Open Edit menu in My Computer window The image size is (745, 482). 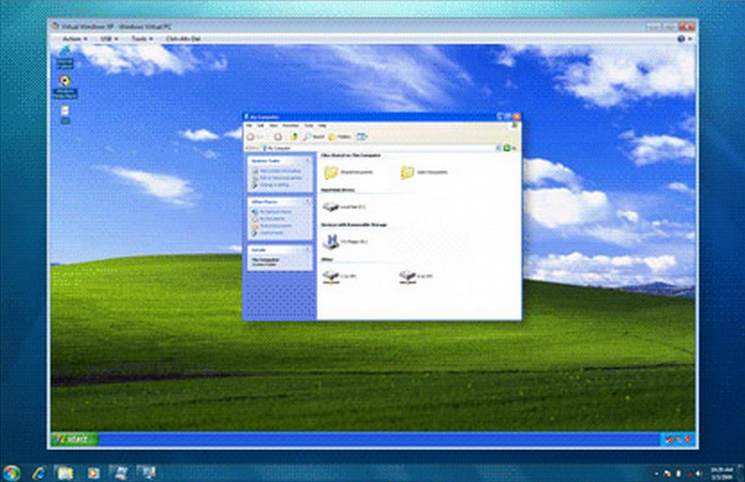(260, 125)
